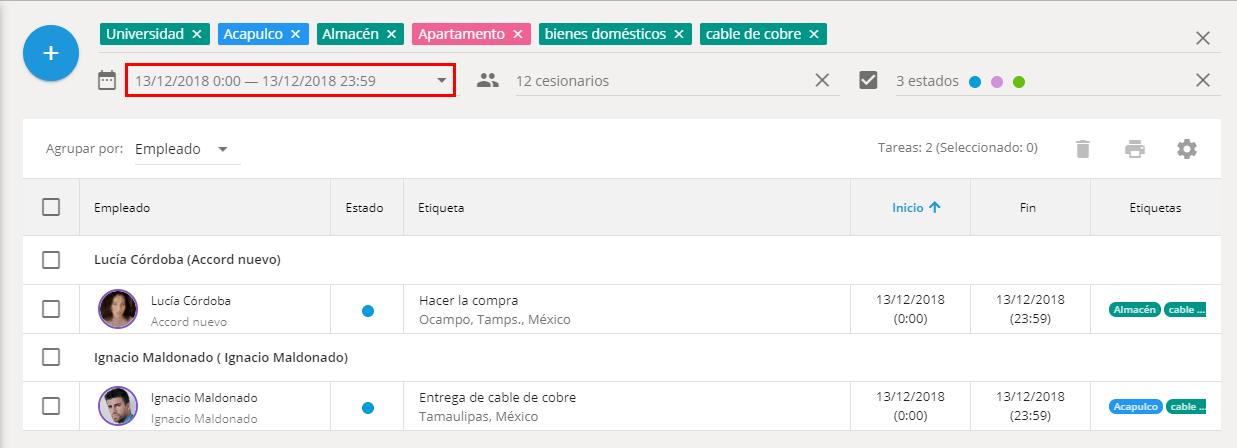Sort by the Etiqueta column header
The image size is (1237, 448).
(441, 208)
